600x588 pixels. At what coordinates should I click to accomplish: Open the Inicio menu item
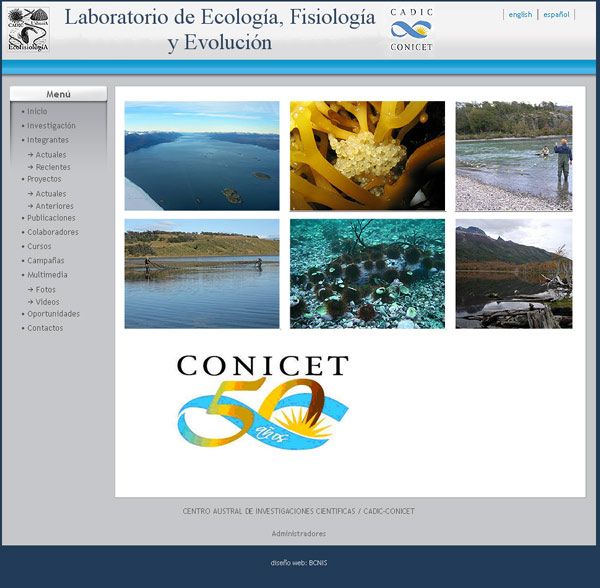coord(37,111)
